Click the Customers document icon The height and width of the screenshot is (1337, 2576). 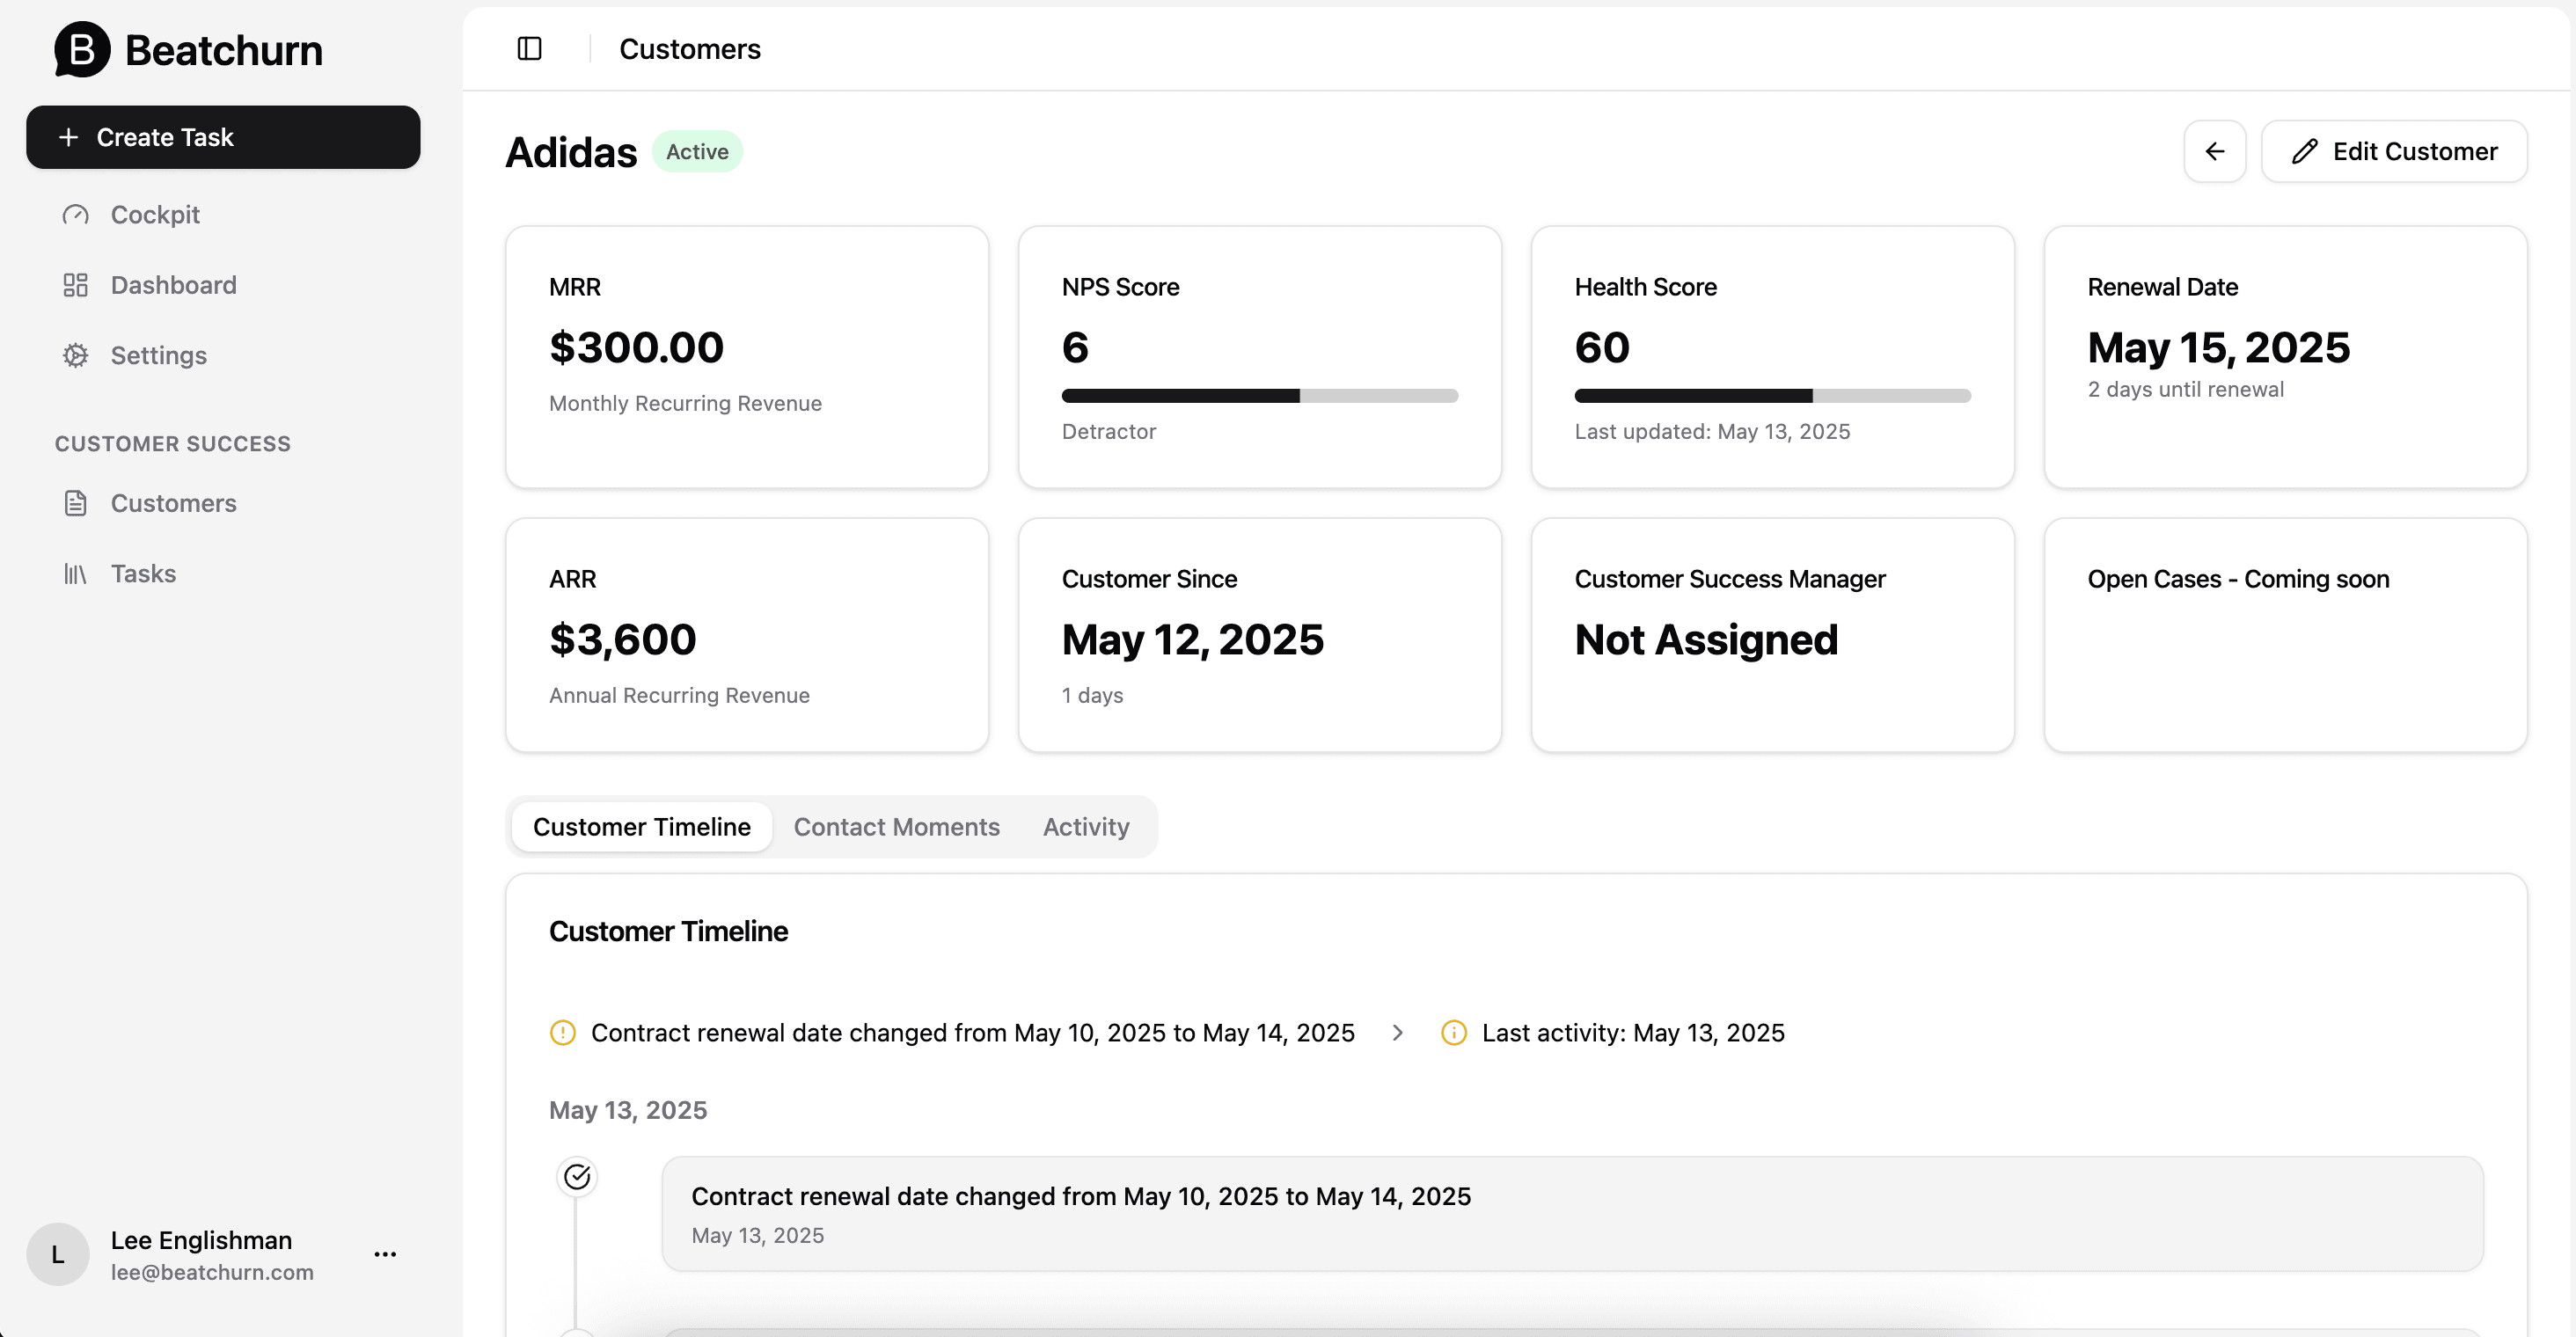76,503
